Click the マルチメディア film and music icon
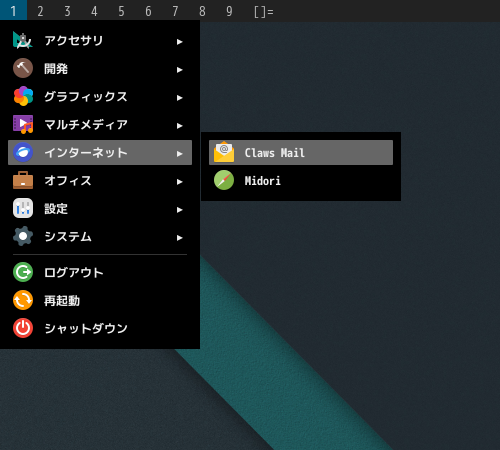500x450 pixels. 23,124
